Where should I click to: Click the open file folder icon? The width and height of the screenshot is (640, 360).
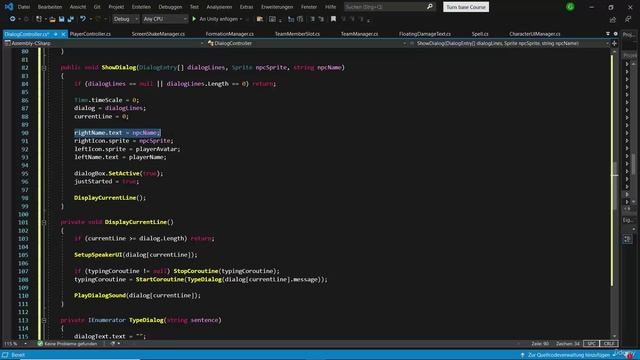(x=52, y=19)
